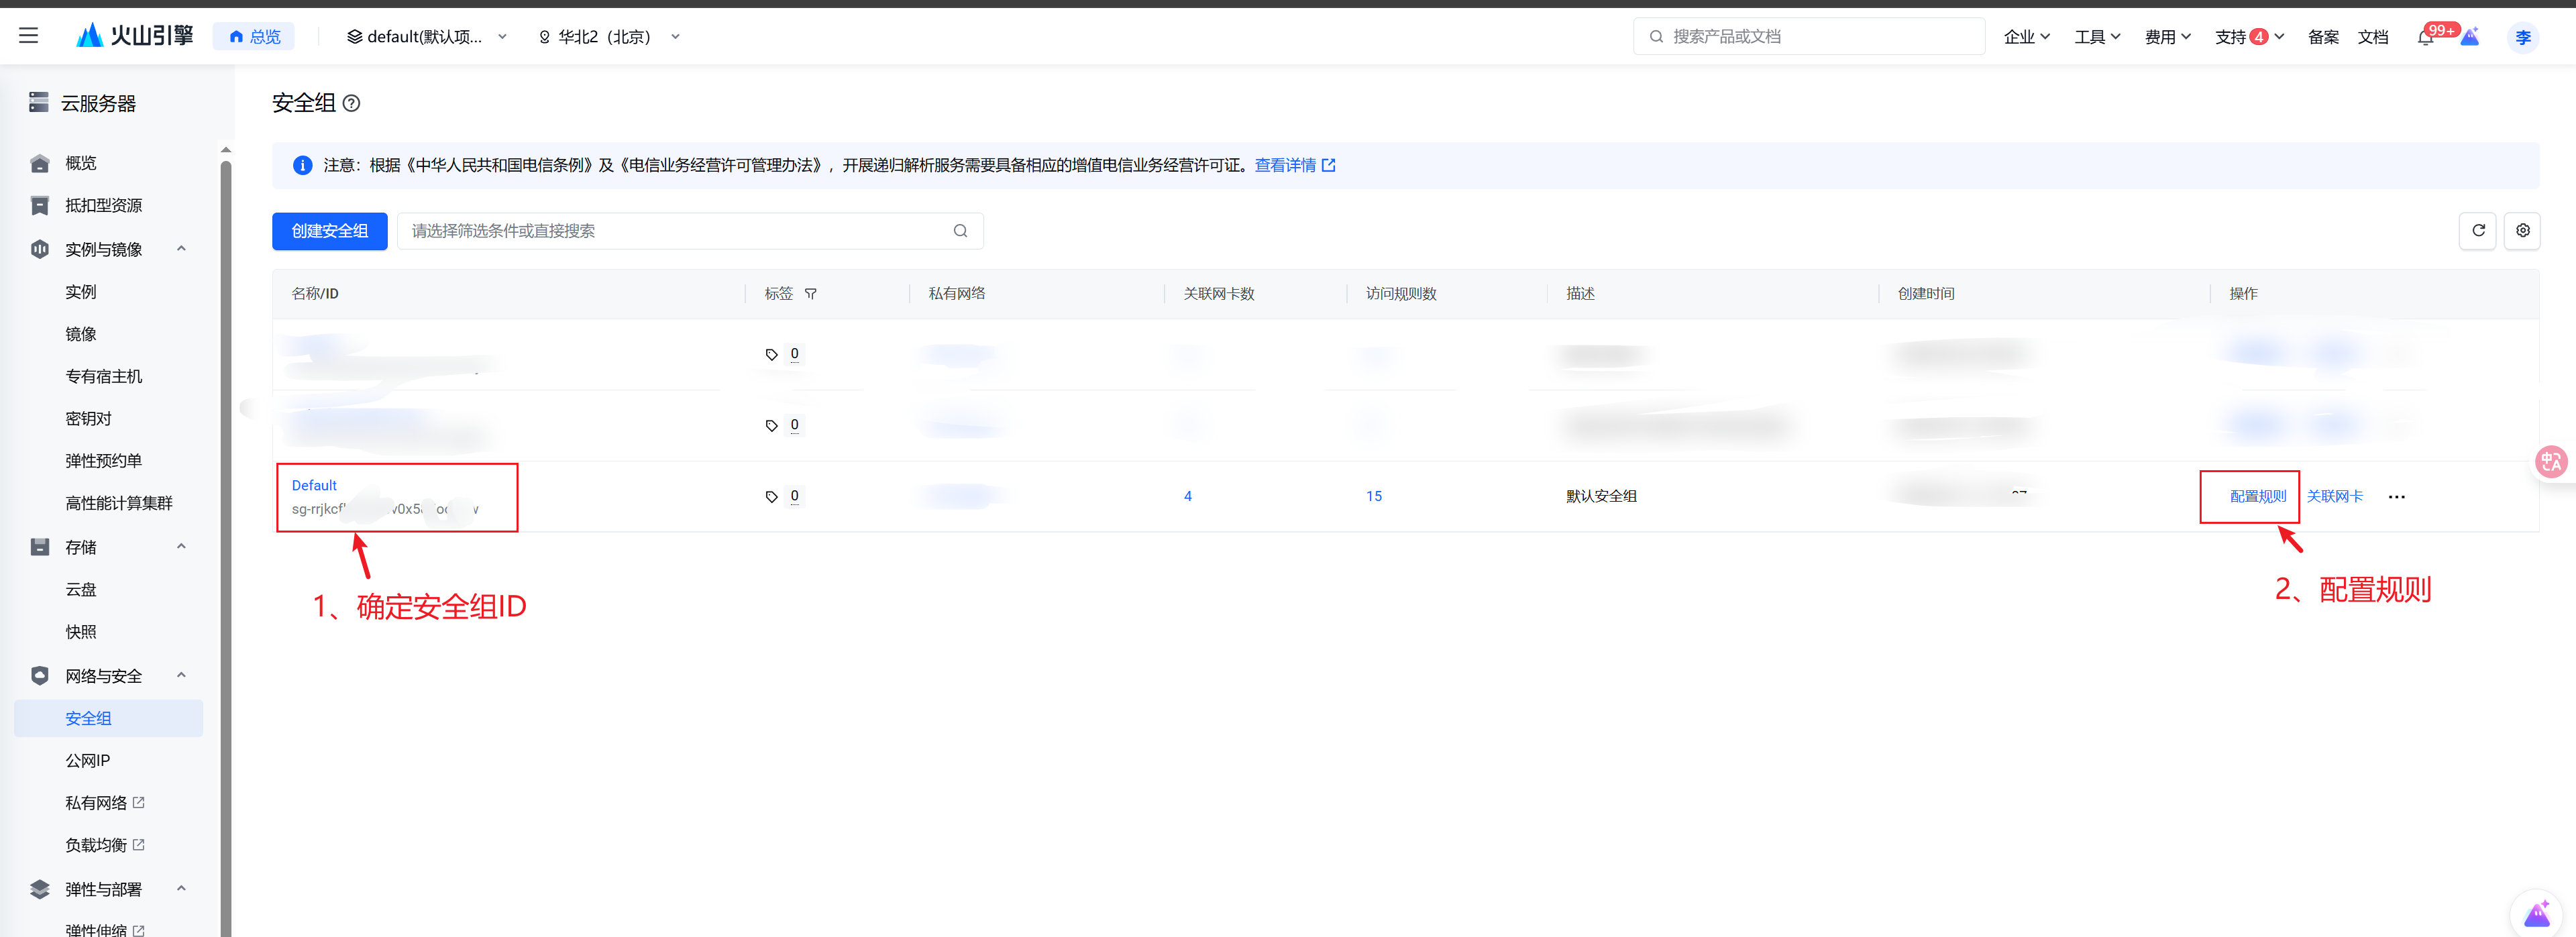Image resolution: width=2576 pixels, height=937 pixels.
Task: Open the hamburger navigation menu
Action: pos(28,36)
